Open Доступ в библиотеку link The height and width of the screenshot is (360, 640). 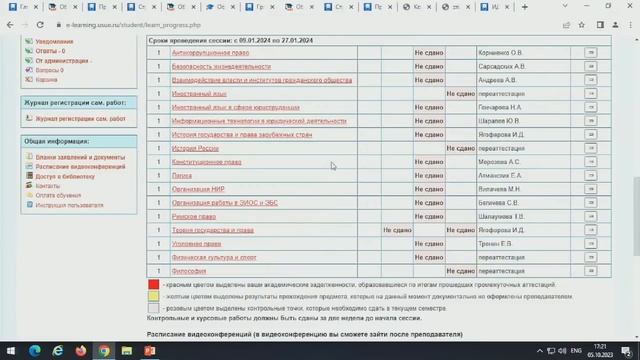[65, 177]
